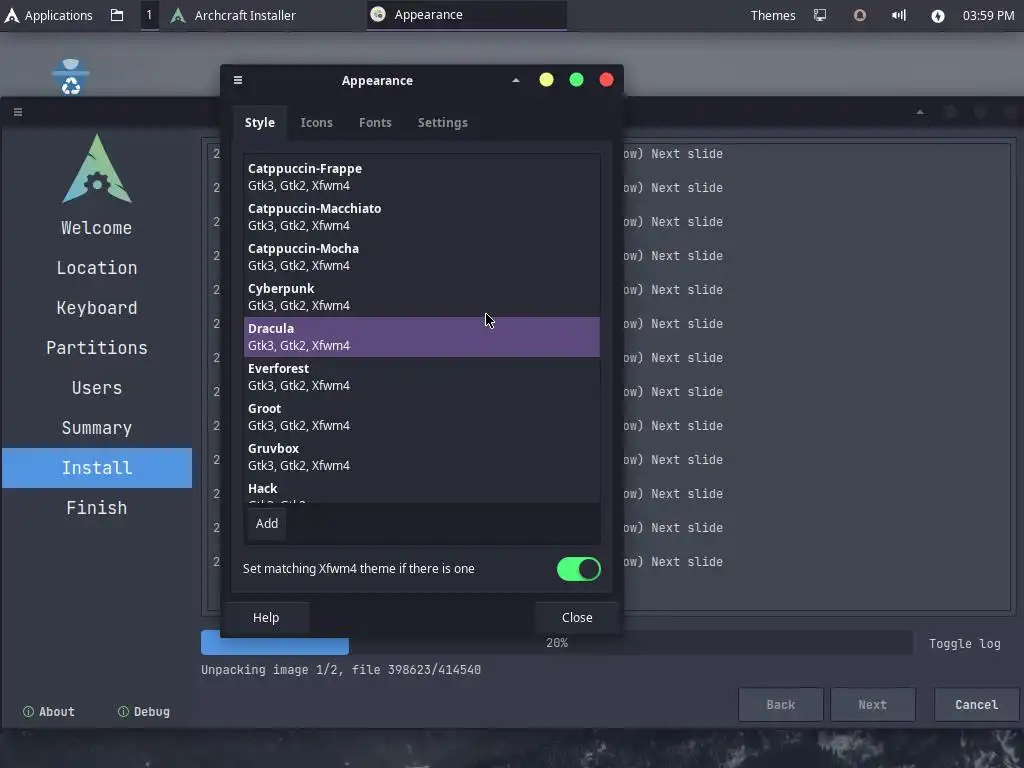Click the Archcraft logo in installer sidebar
Screen dimensions: 1024x768
pos(97,168)
